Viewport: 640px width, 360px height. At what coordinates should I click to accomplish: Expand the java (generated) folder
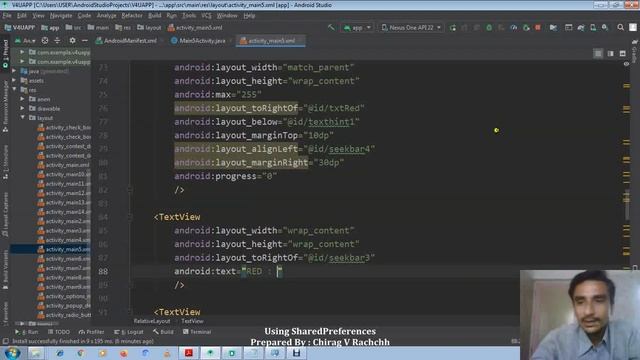[x=14, y=71]
